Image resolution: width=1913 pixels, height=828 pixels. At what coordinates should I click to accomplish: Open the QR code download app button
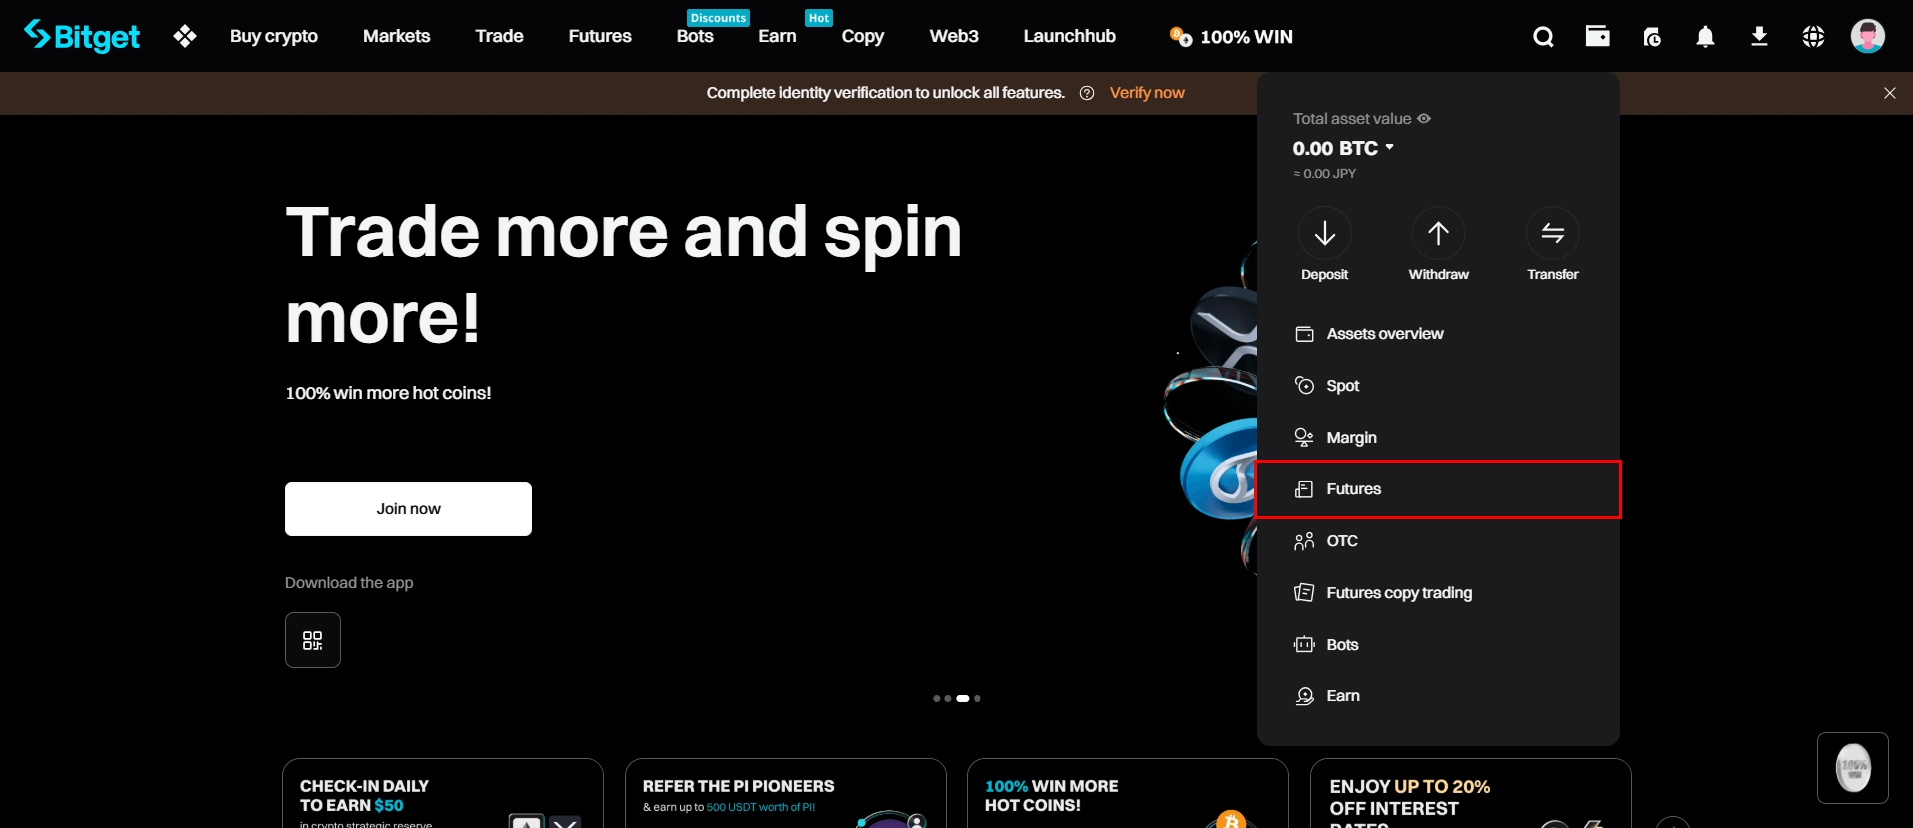313,640
